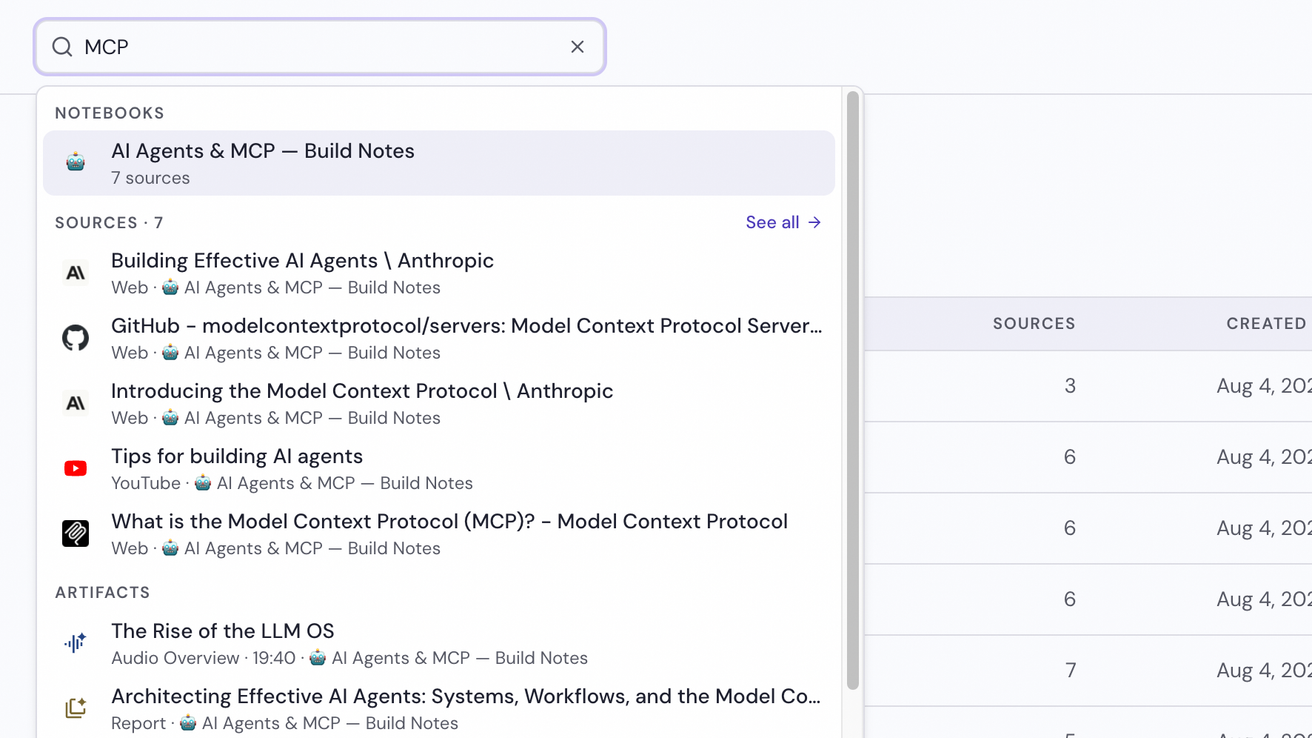Screen dimensions: 1312x738
Task: Click the SOURCES · 7 section heading
Action: point(109,222)
